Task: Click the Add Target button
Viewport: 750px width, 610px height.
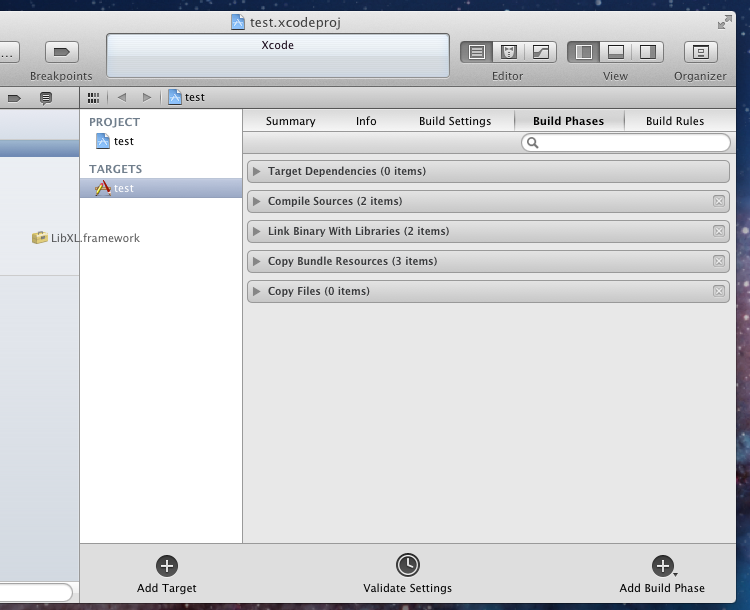Action: 166,574
